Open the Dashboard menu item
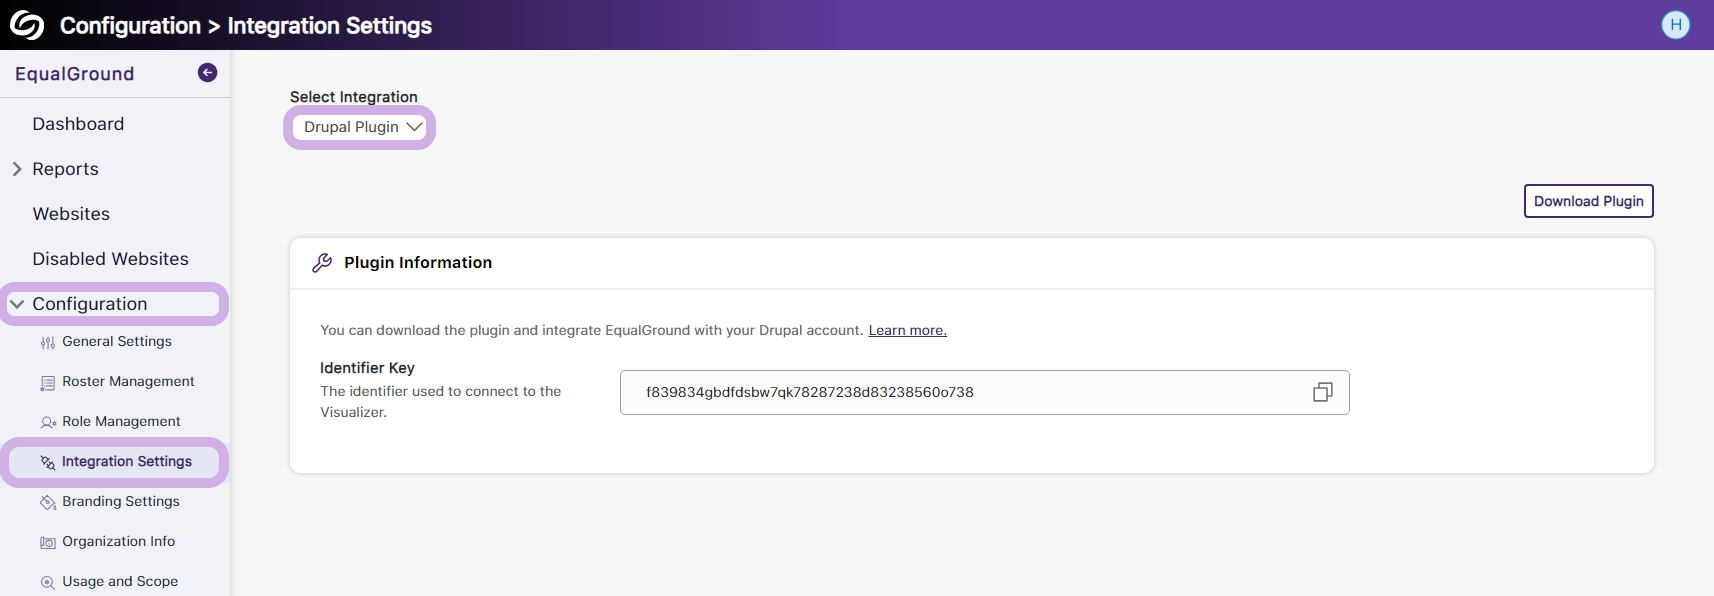The height and width of the screenshot is (596, 1714). [x=78, y=124]
